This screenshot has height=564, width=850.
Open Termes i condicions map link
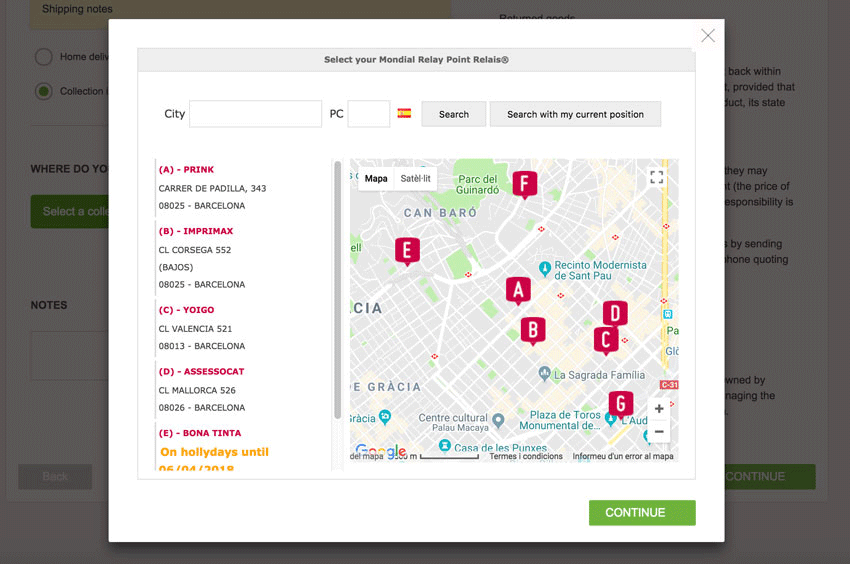click(526, 457)
